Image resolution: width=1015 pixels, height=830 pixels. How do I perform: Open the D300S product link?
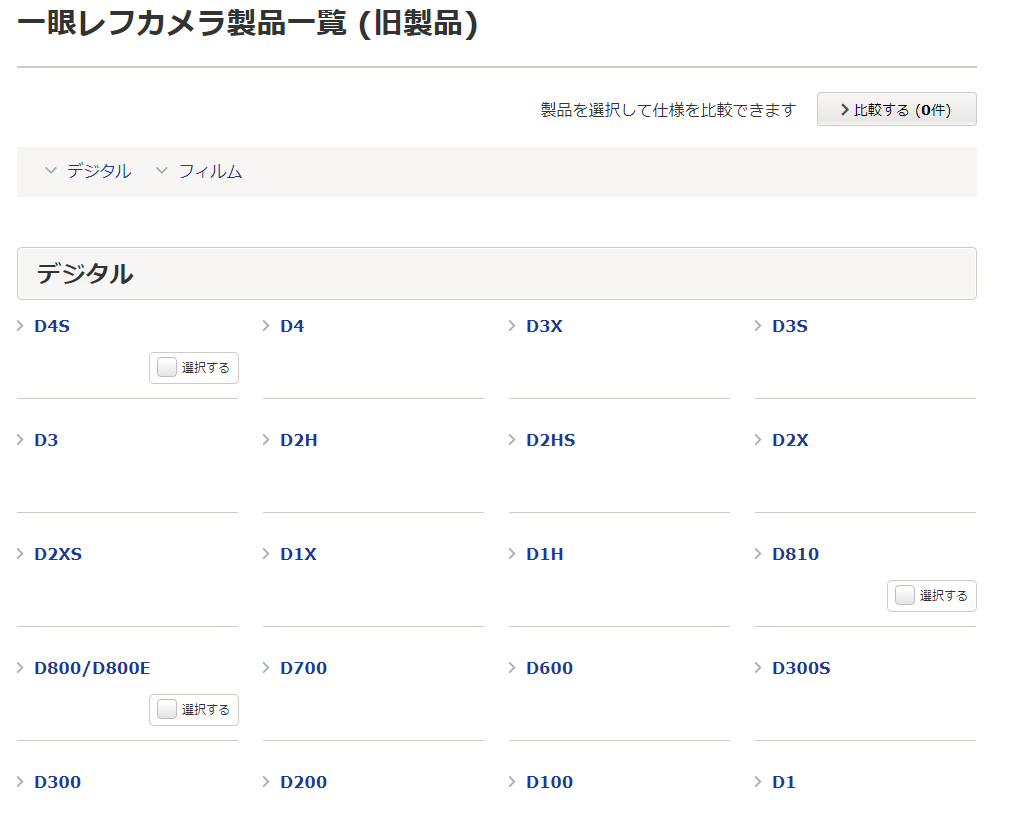tap(801, 668)
